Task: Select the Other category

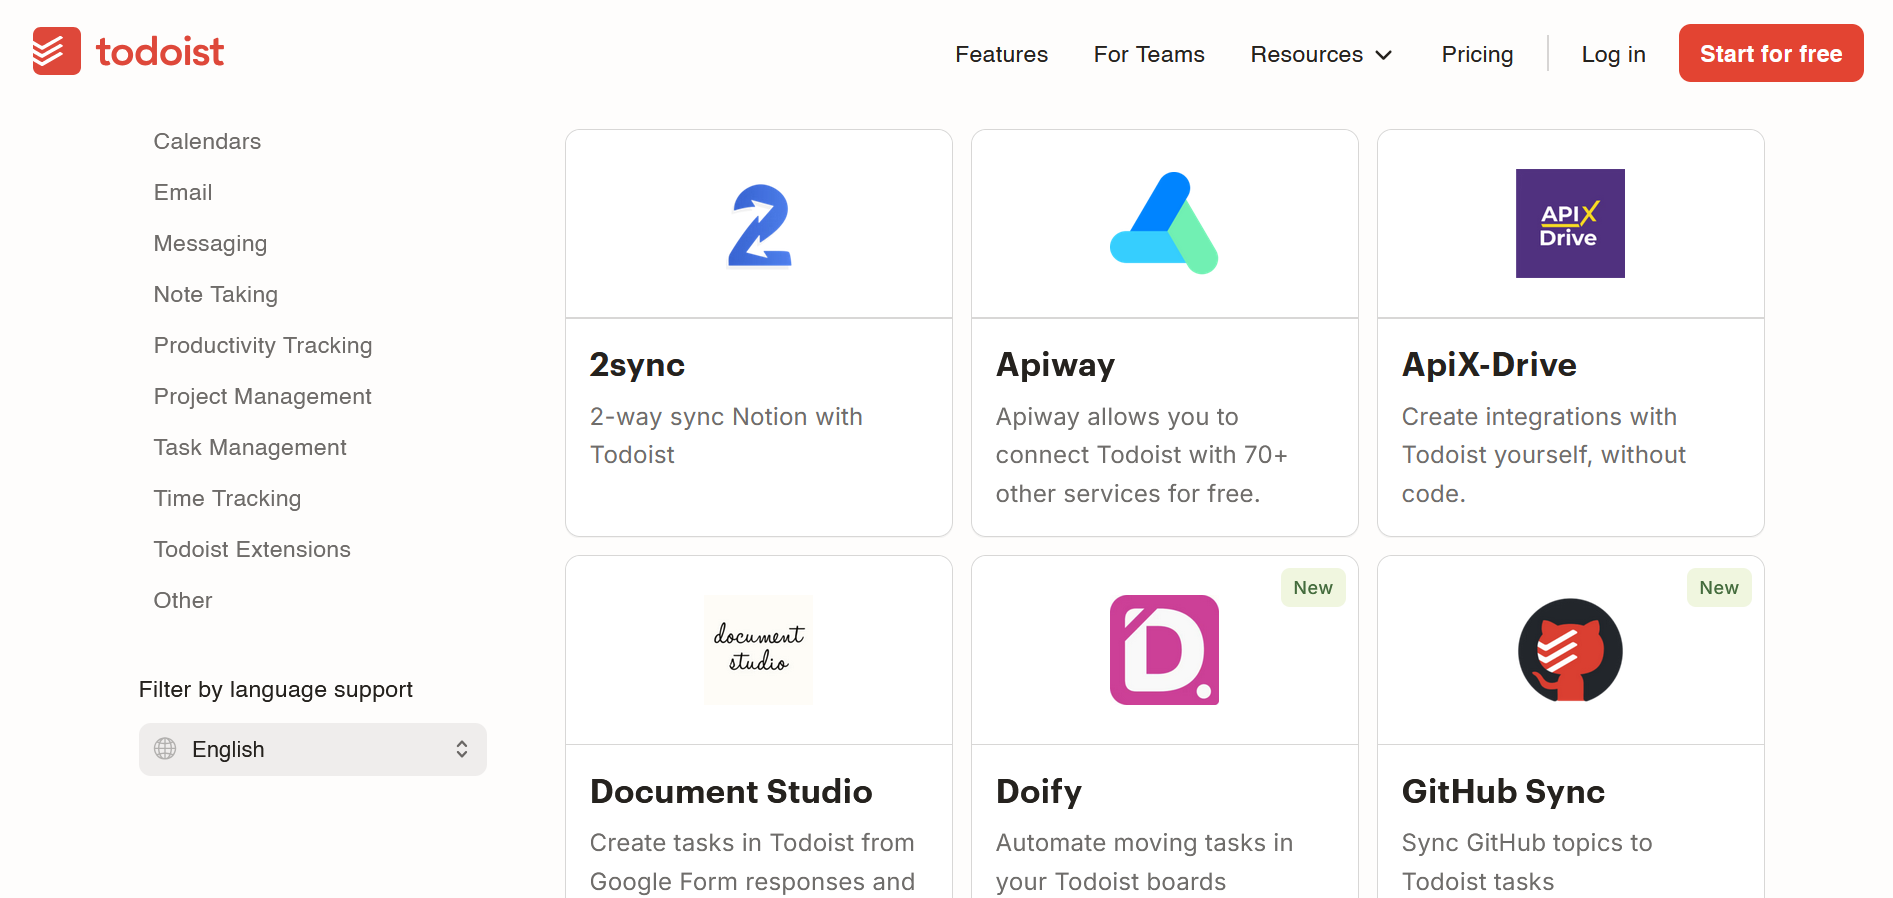Action: [183, 600]
